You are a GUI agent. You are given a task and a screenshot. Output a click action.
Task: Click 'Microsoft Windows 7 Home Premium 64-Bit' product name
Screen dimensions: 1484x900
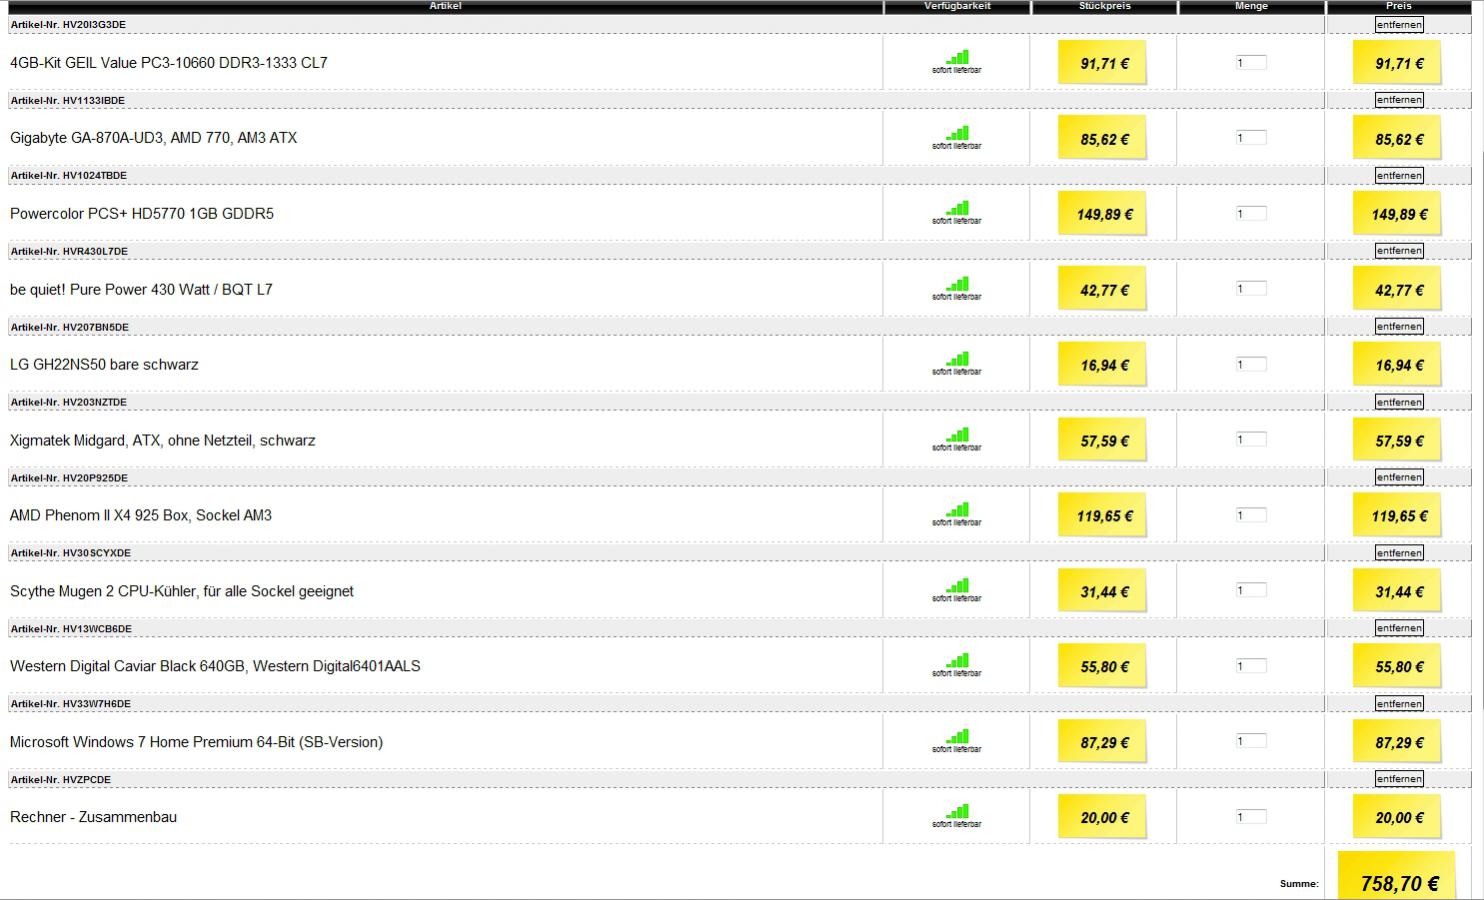[153, 742]
